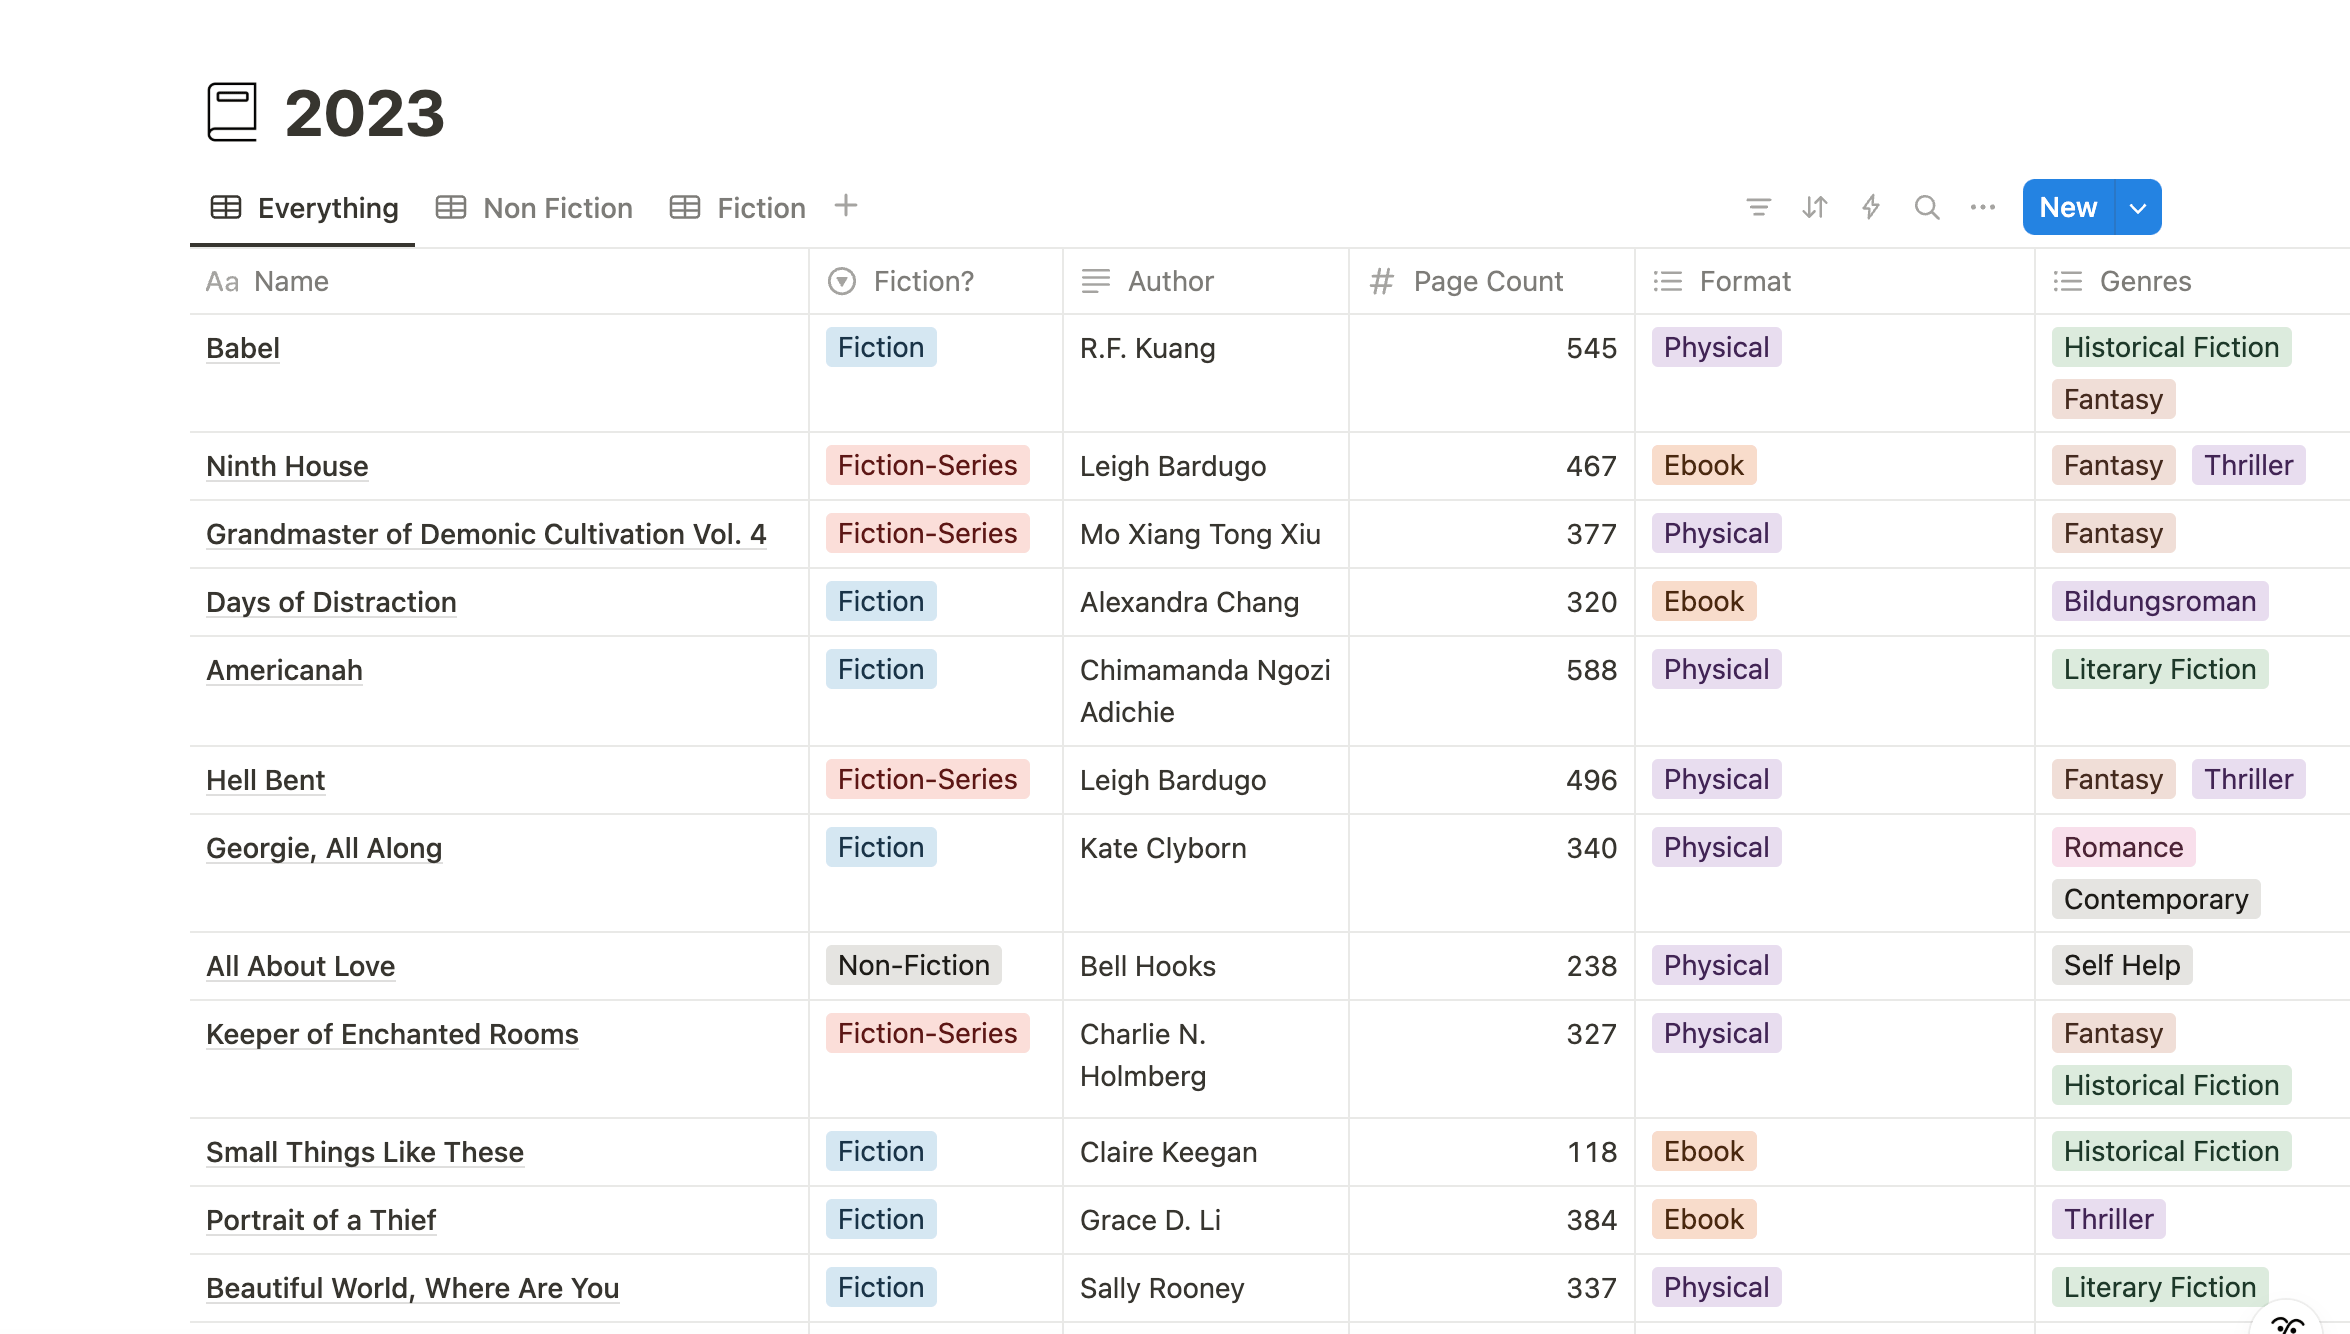Click the R.F. Kuang author cell

[1206, 373]
